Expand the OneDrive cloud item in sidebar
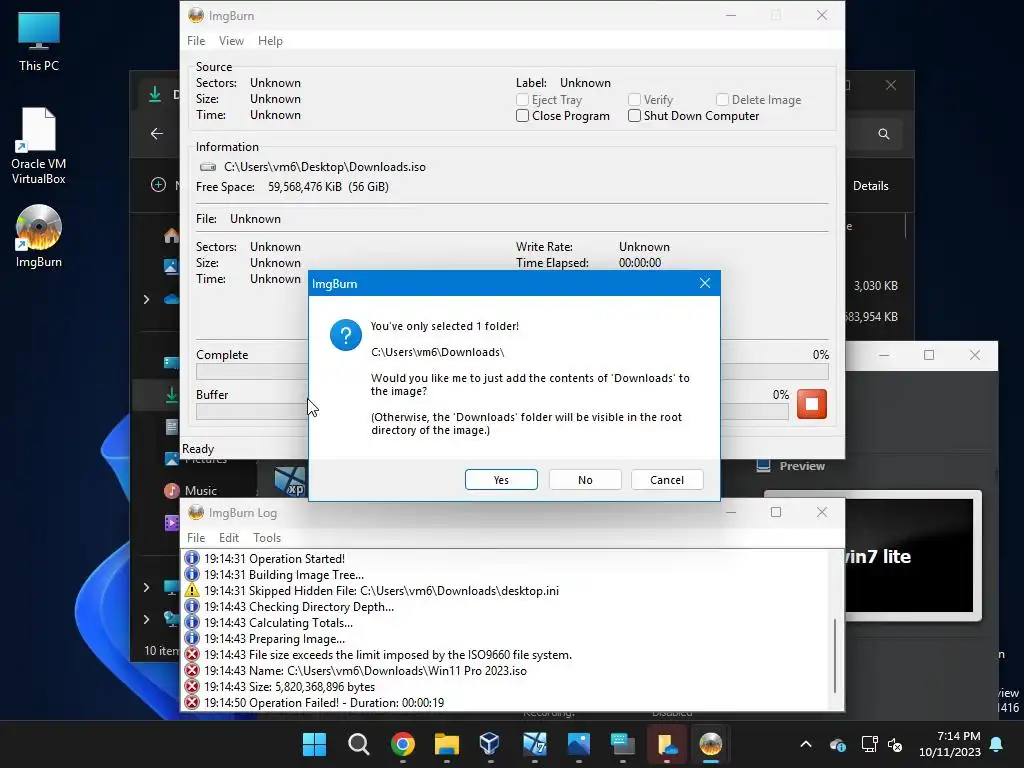1024x768 pixels. pos(146,299)
